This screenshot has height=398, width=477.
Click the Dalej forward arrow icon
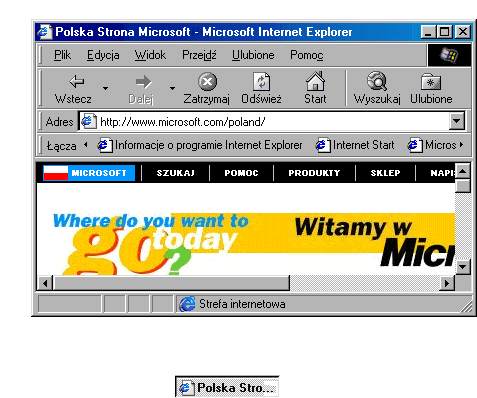(144, 82)
